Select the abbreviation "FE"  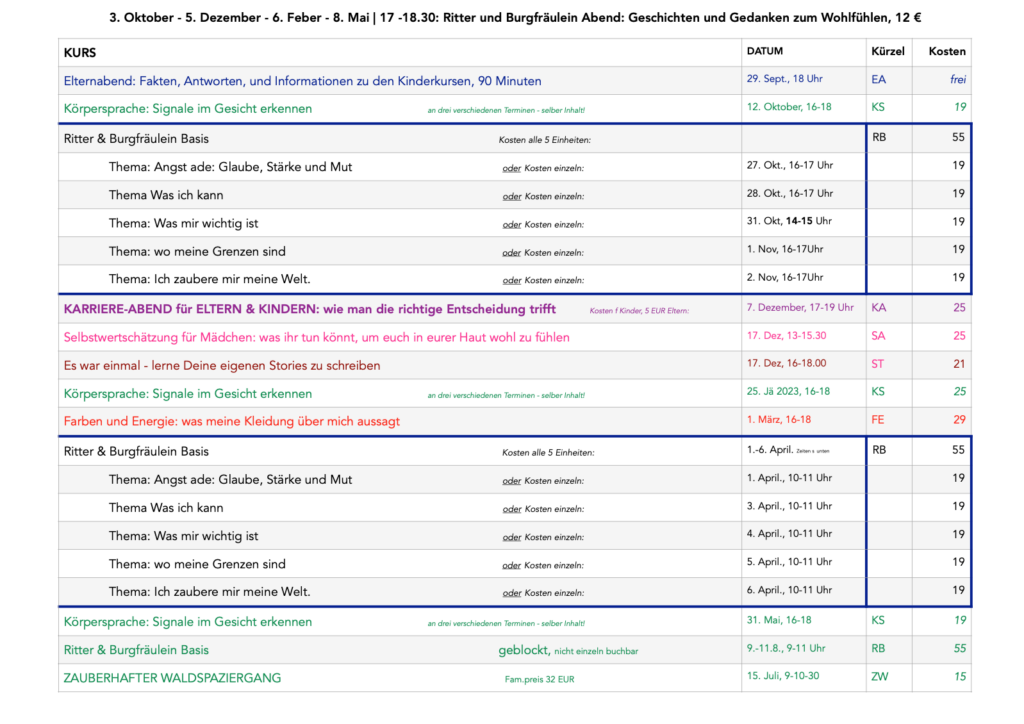pyautogui.click(x=878, y=420)
